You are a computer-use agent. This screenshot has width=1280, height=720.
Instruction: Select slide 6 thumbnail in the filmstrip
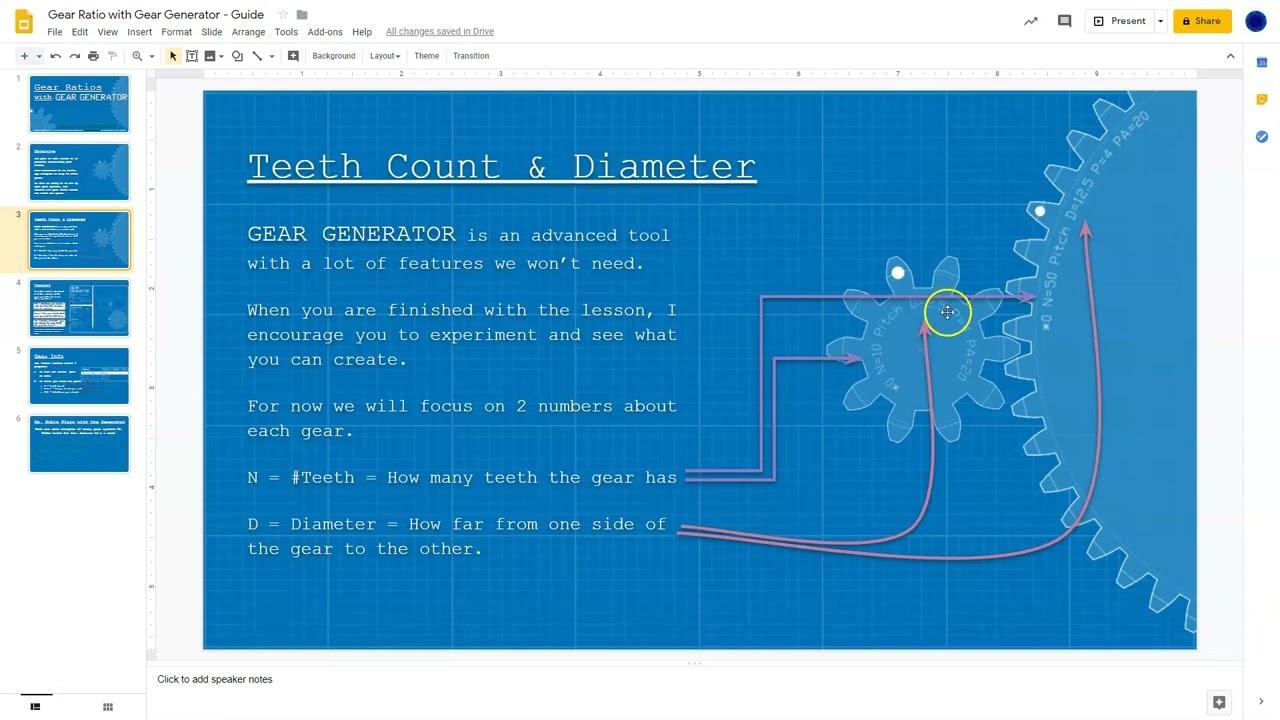click(x=79, y=444)
